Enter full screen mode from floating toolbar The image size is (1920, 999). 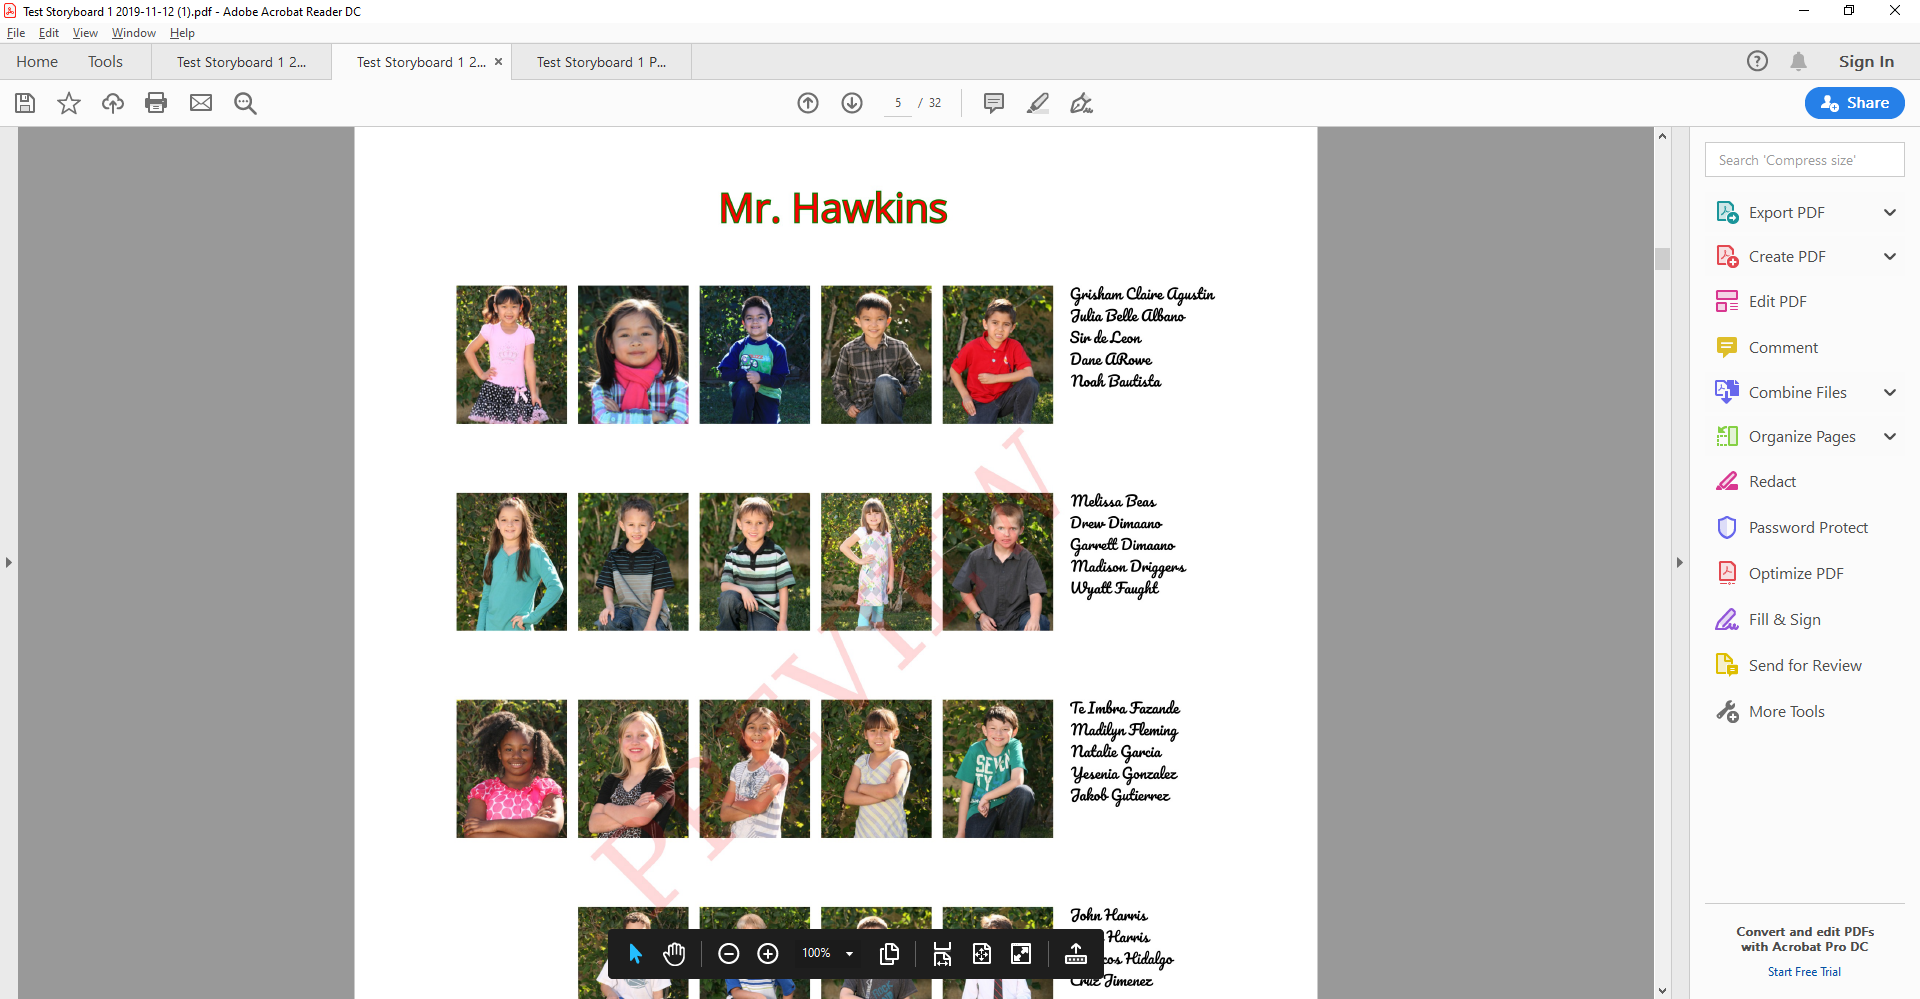pos(1021,954)
